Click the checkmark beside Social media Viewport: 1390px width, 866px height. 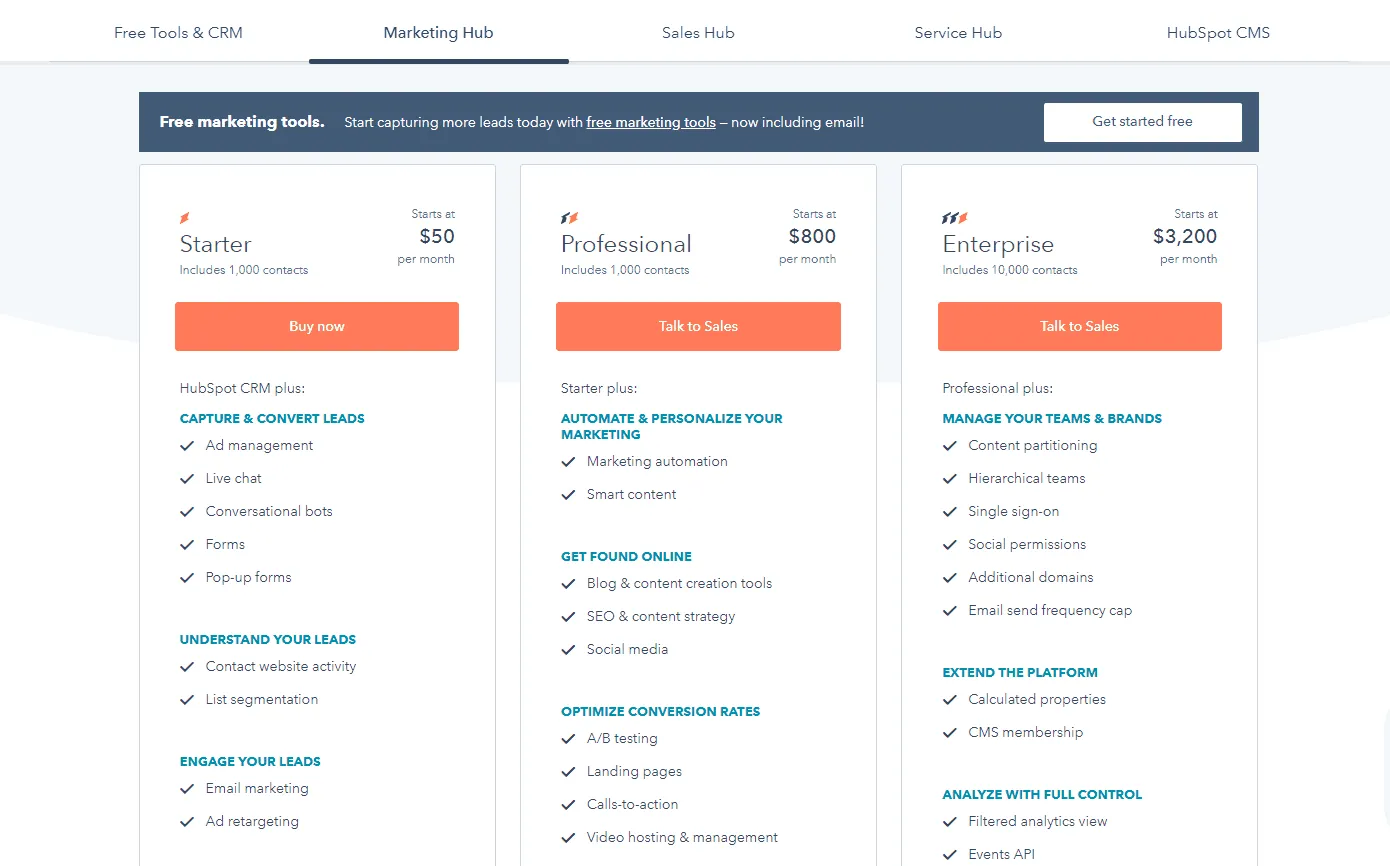[568, 650]
